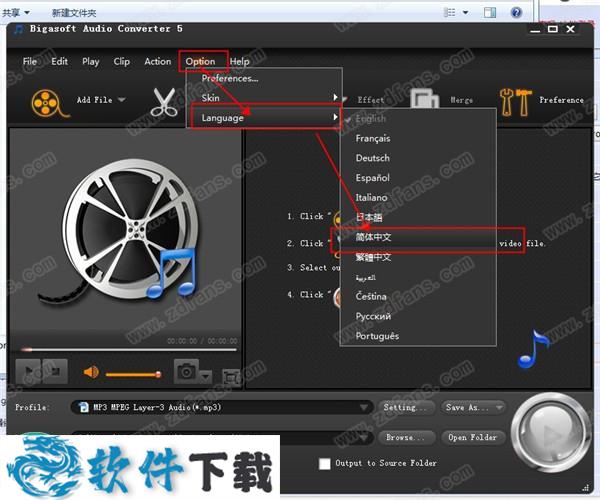Click the Browse... button

point(406,437)
